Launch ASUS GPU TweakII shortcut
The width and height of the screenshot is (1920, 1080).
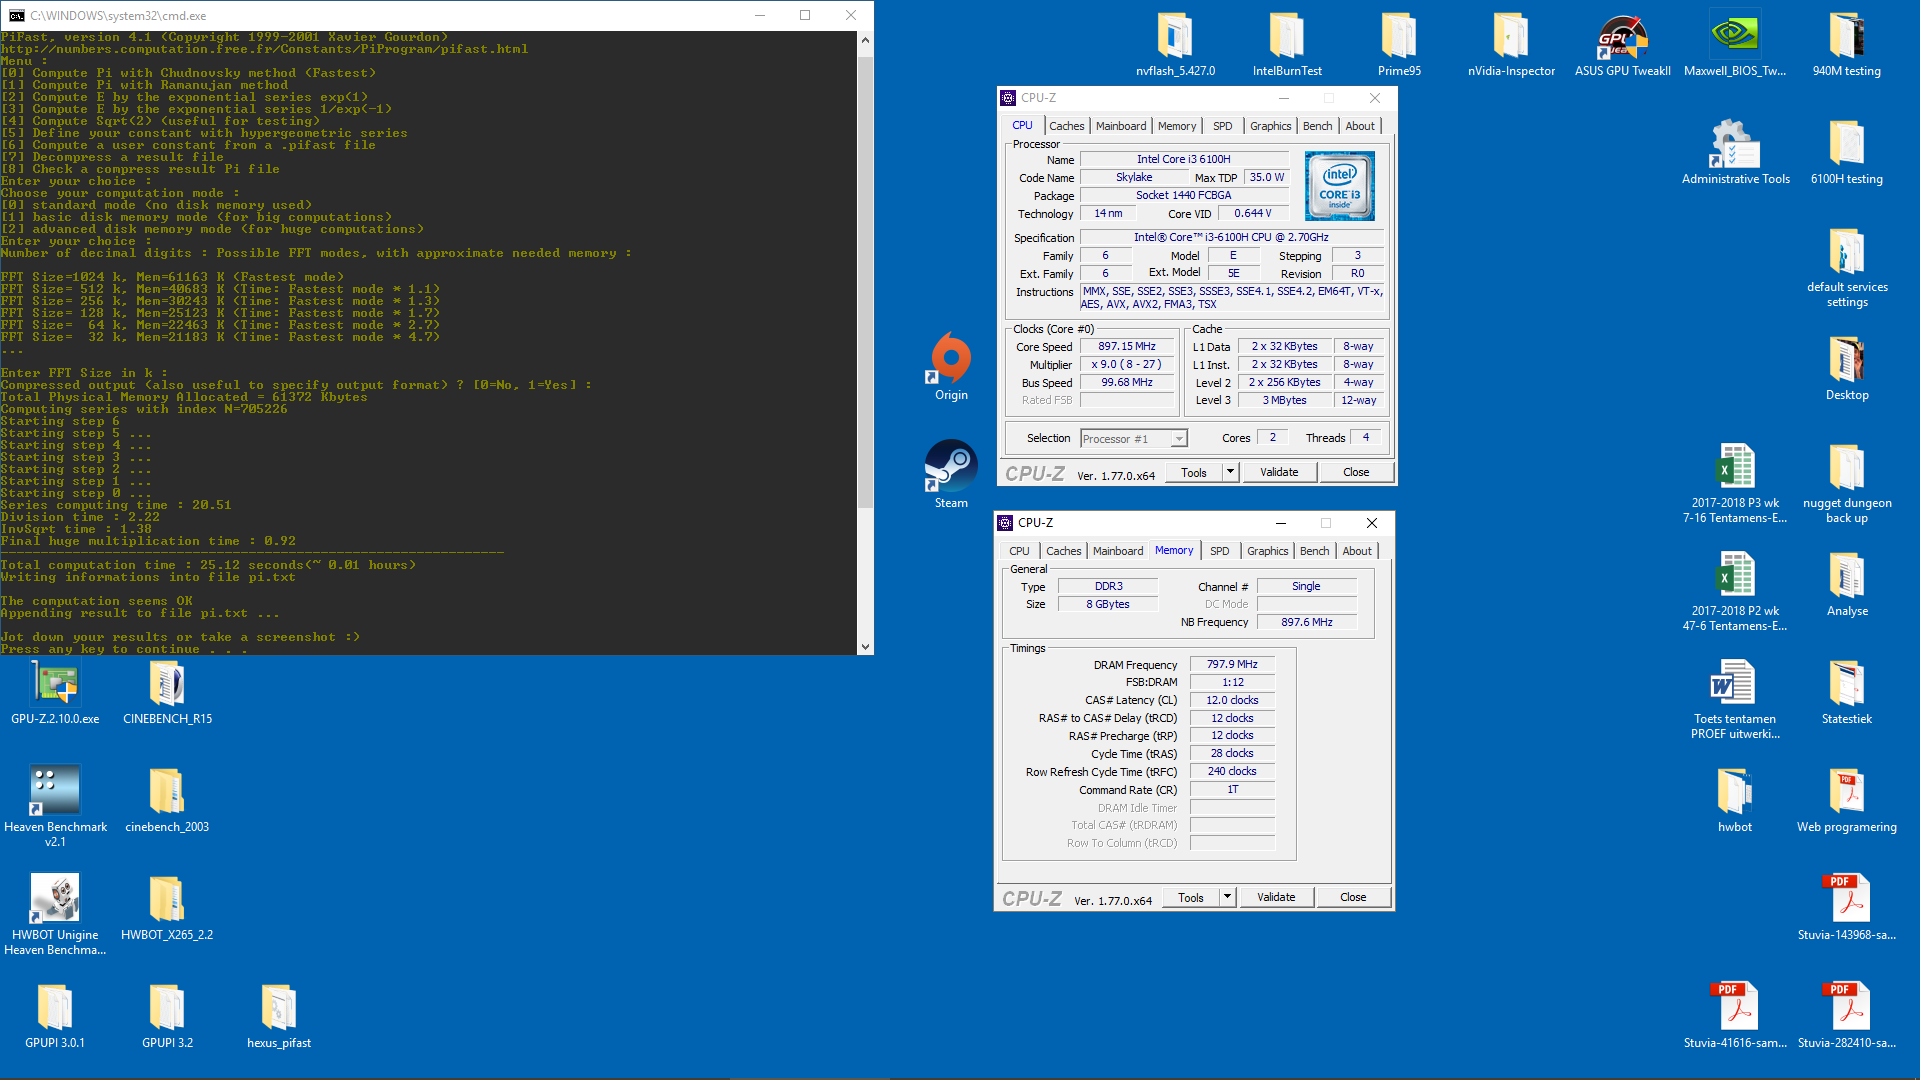point(1623,45)
